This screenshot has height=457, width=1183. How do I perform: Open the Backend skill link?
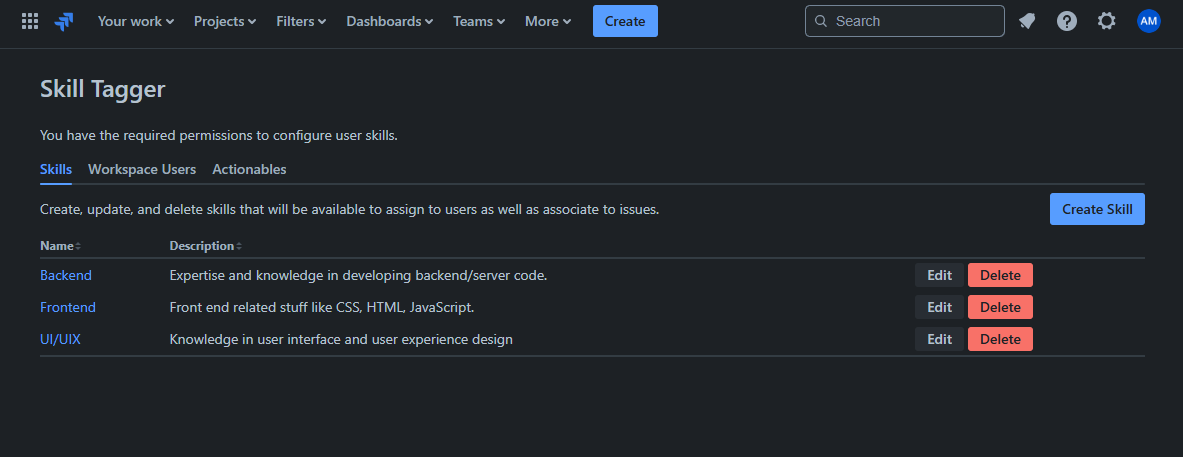pyautogui.click(x=66, y=275)
